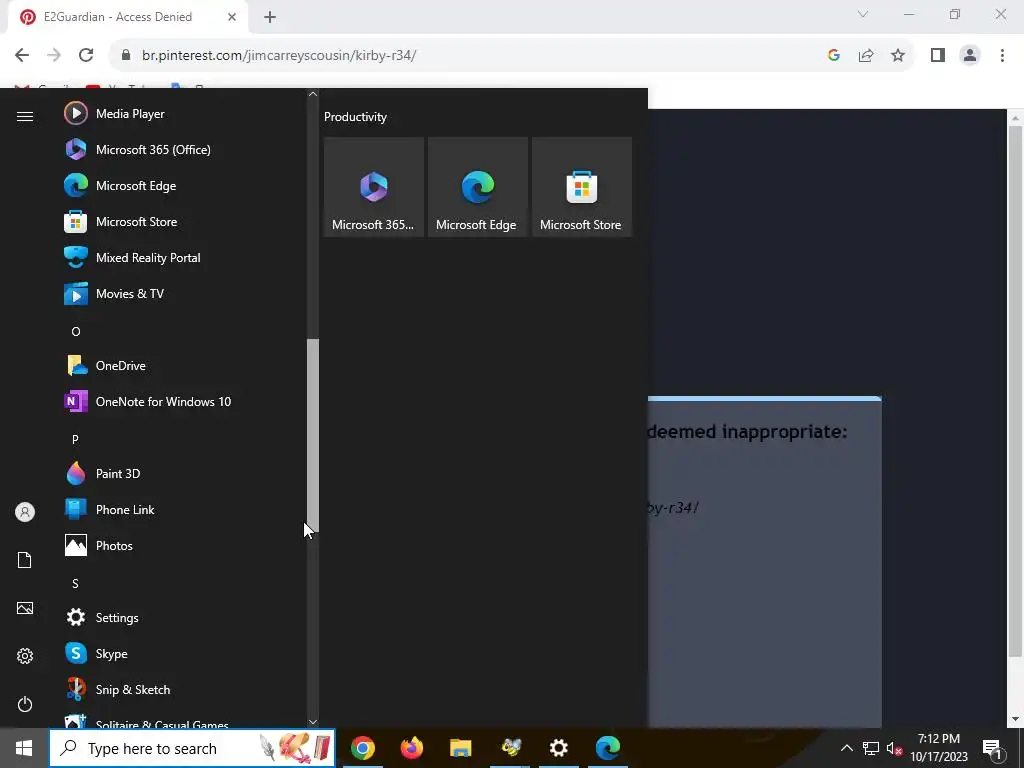Open the taskbar clock and date
1024x768 pixels.
click(x=939, y=748)
